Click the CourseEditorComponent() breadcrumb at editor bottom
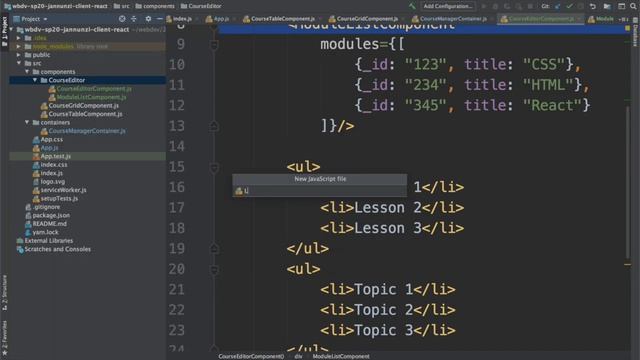Screen dimensions: 640x360 coord(251,356)
